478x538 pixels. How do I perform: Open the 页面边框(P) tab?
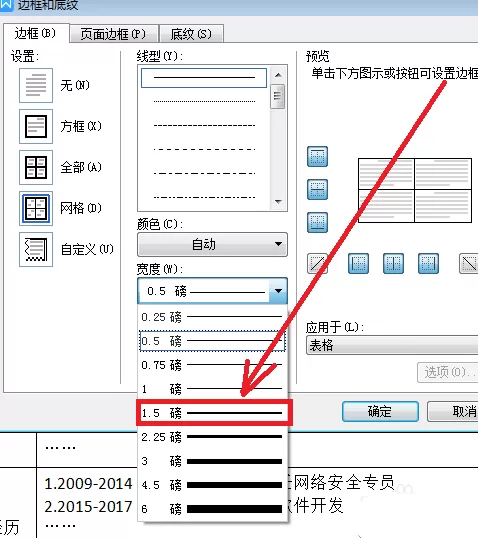click(113, 34)
